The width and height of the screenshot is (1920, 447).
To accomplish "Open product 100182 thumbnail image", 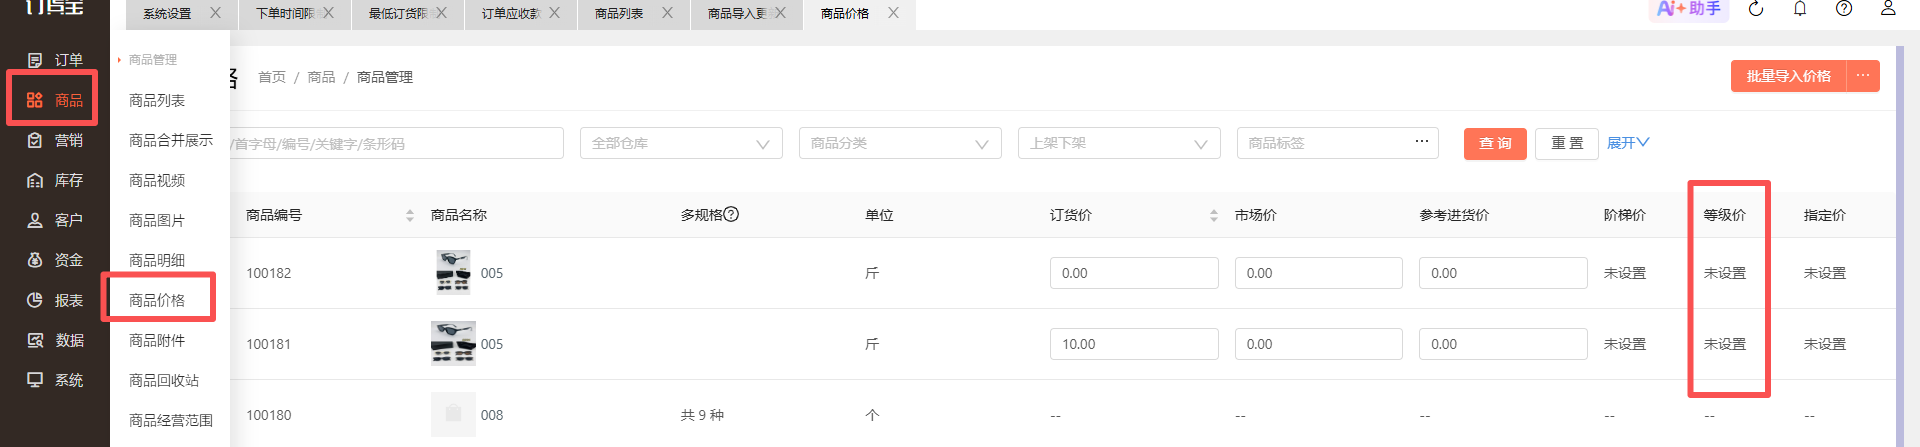I will pyautogui.click(x=453, y=272).
